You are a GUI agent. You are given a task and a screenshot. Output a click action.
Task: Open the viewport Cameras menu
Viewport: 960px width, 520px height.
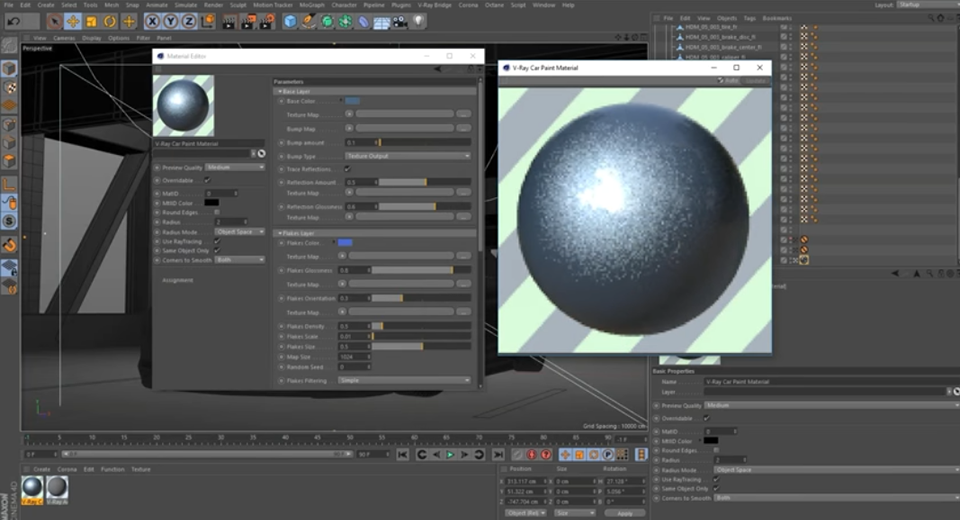pos(64,38)
